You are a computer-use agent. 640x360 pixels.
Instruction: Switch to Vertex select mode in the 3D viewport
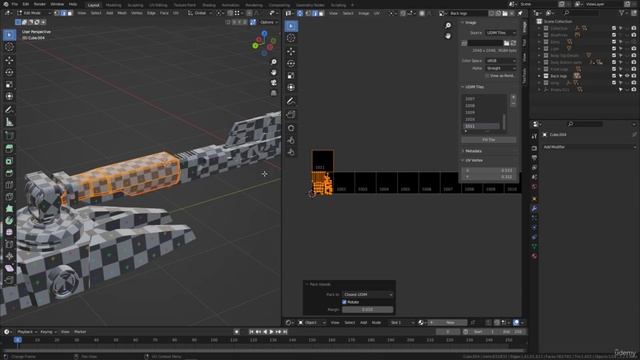point(57,13)
